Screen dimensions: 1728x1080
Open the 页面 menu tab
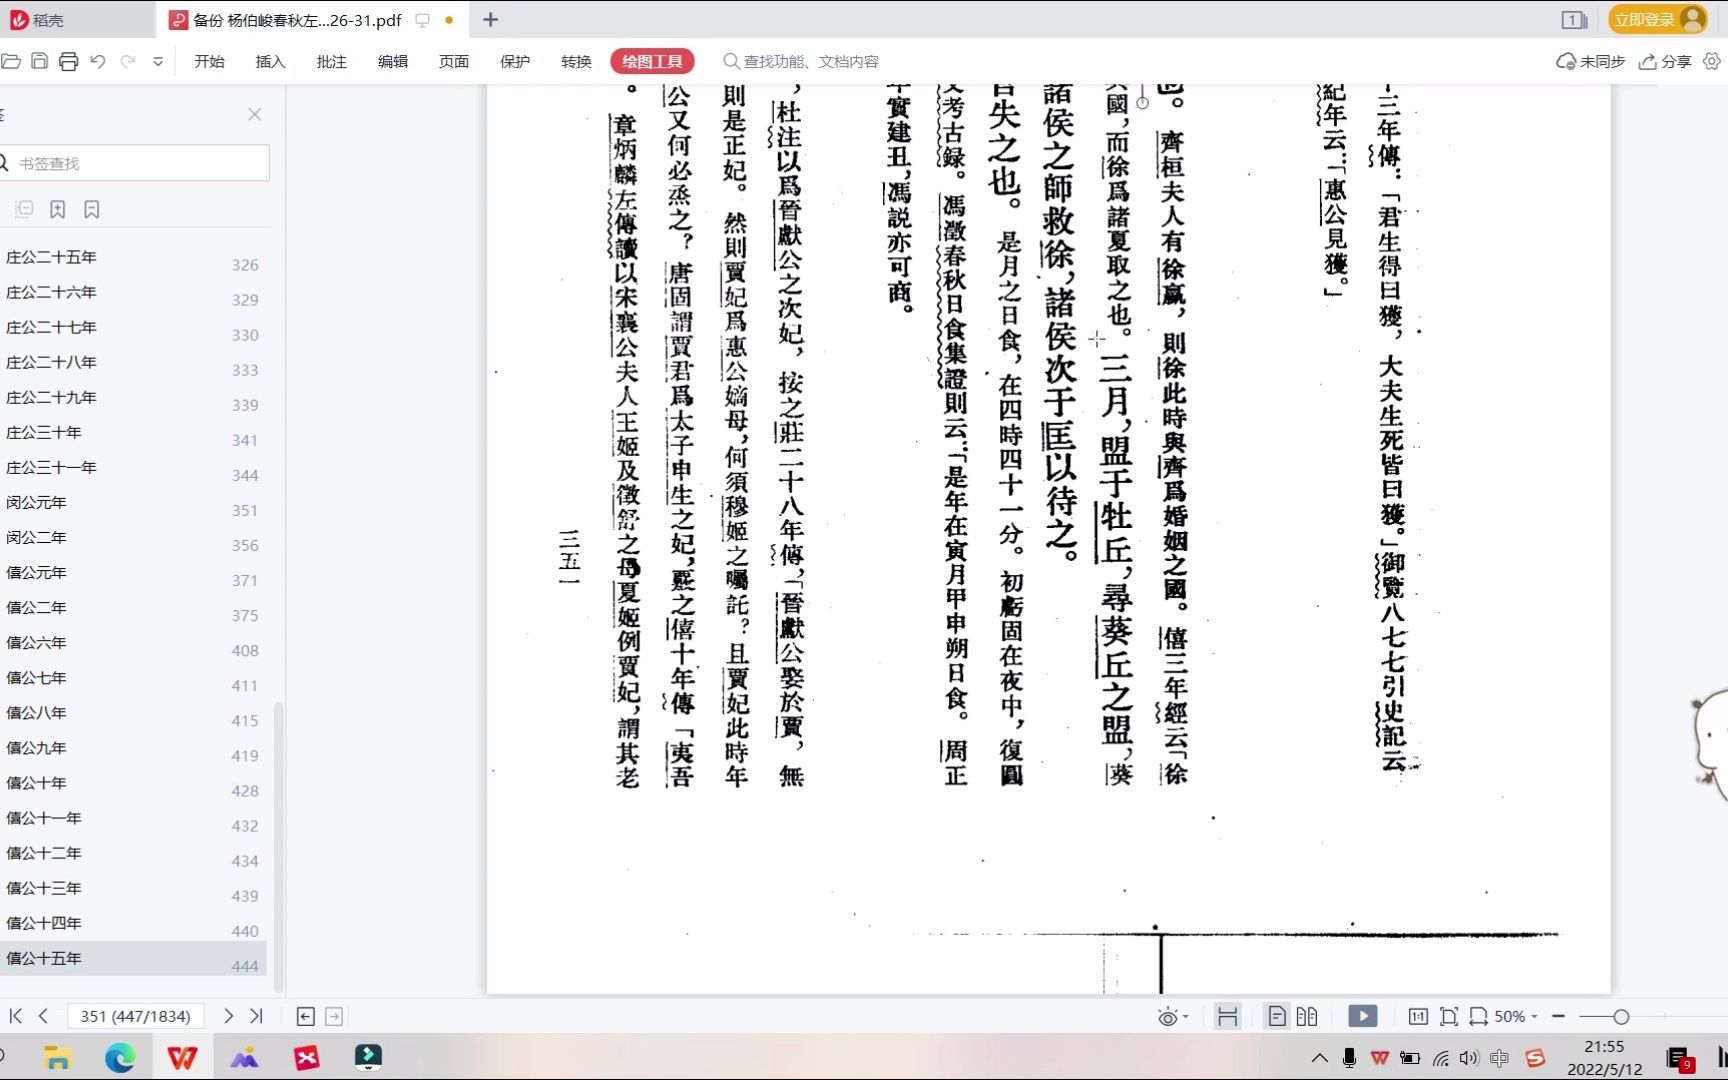click(x=453, y=61)
